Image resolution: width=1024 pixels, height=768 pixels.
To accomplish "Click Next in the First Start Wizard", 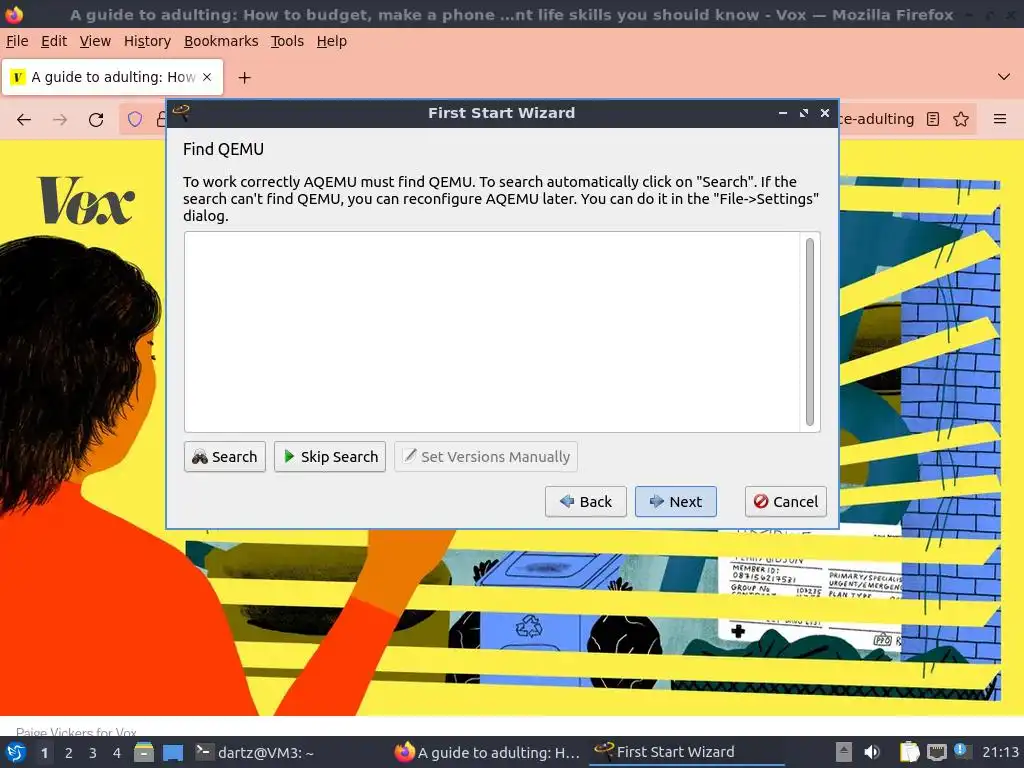I will tap(676, 502).
